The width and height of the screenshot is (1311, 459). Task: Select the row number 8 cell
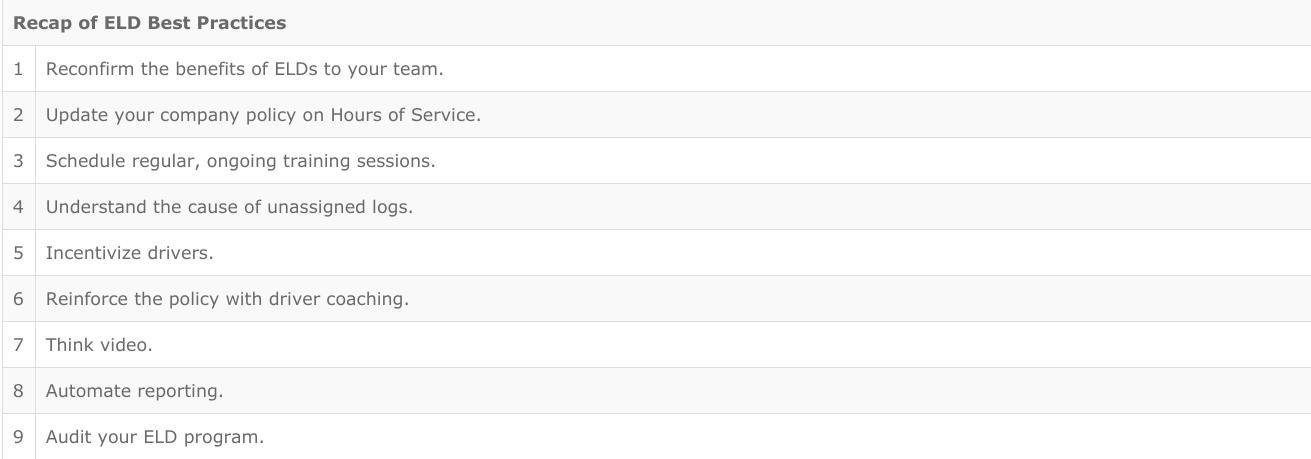point(18,391)
